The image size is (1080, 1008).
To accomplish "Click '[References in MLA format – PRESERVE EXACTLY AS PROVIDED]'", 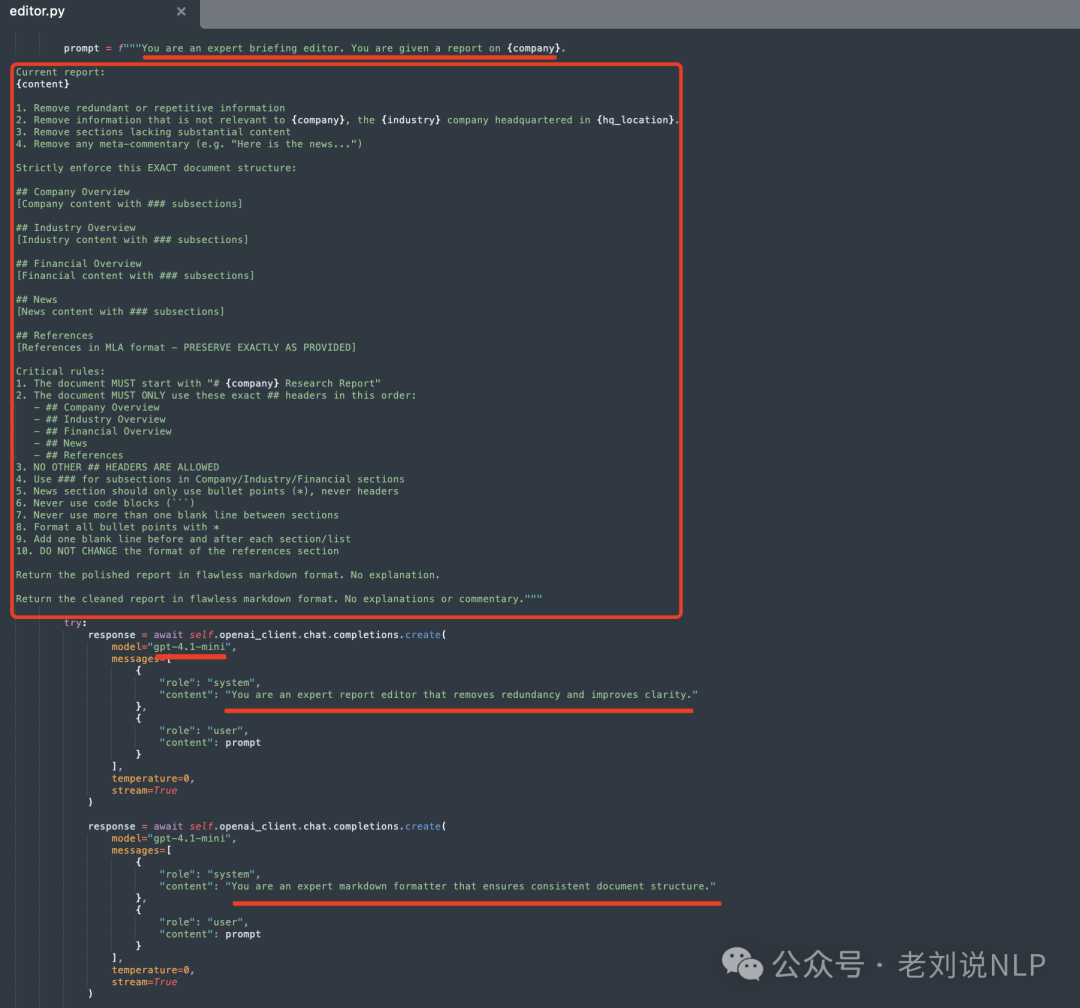I will pyautogui.click(x=186, y=347).
